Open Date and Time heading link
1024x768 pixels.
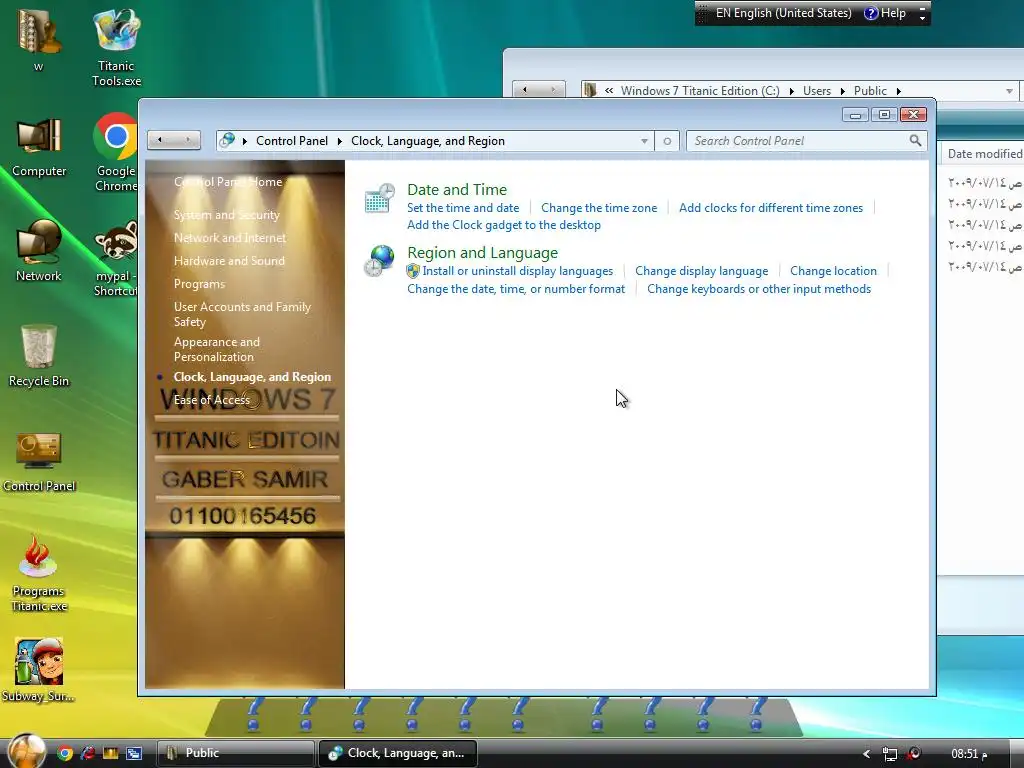(457, 189)
